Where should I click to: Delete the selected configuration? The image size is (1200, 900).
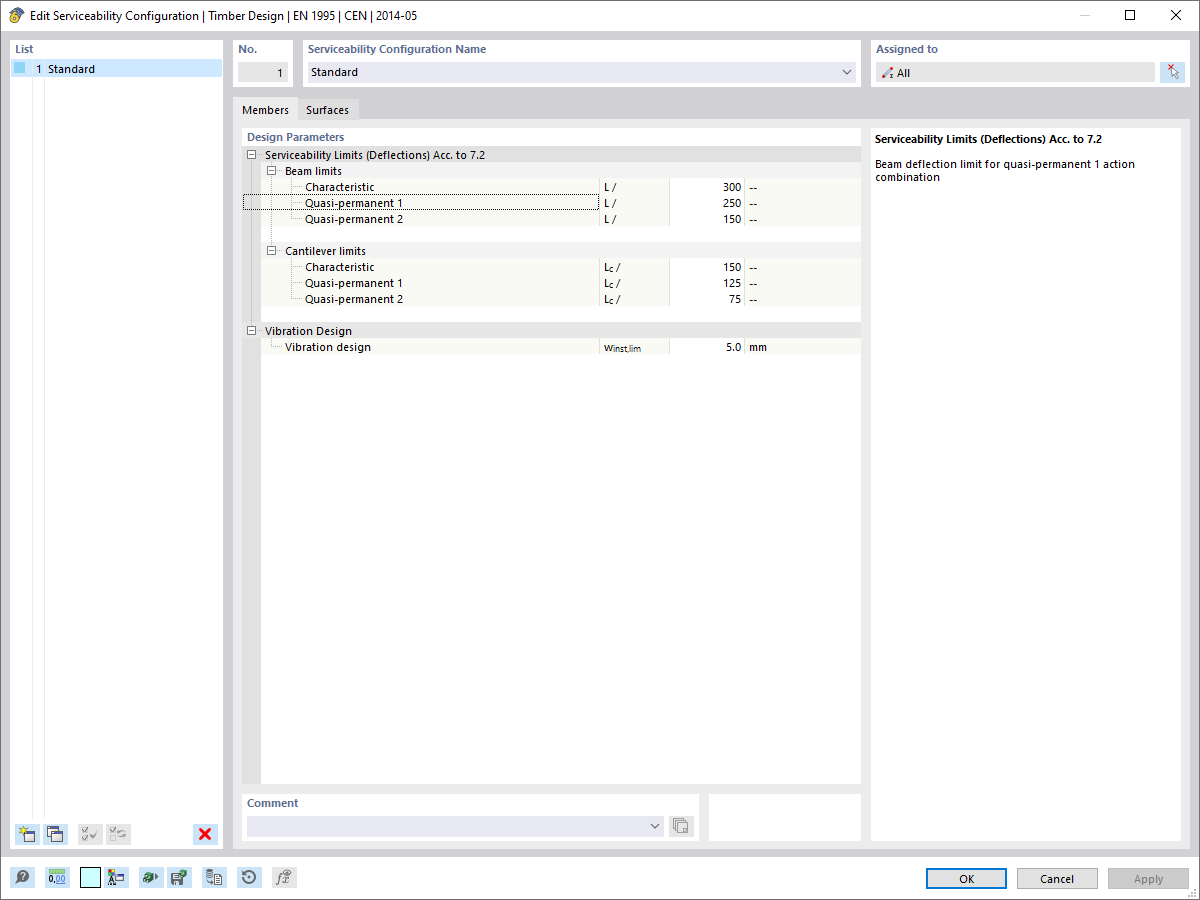pyautogui.click(x=205, y=834)
